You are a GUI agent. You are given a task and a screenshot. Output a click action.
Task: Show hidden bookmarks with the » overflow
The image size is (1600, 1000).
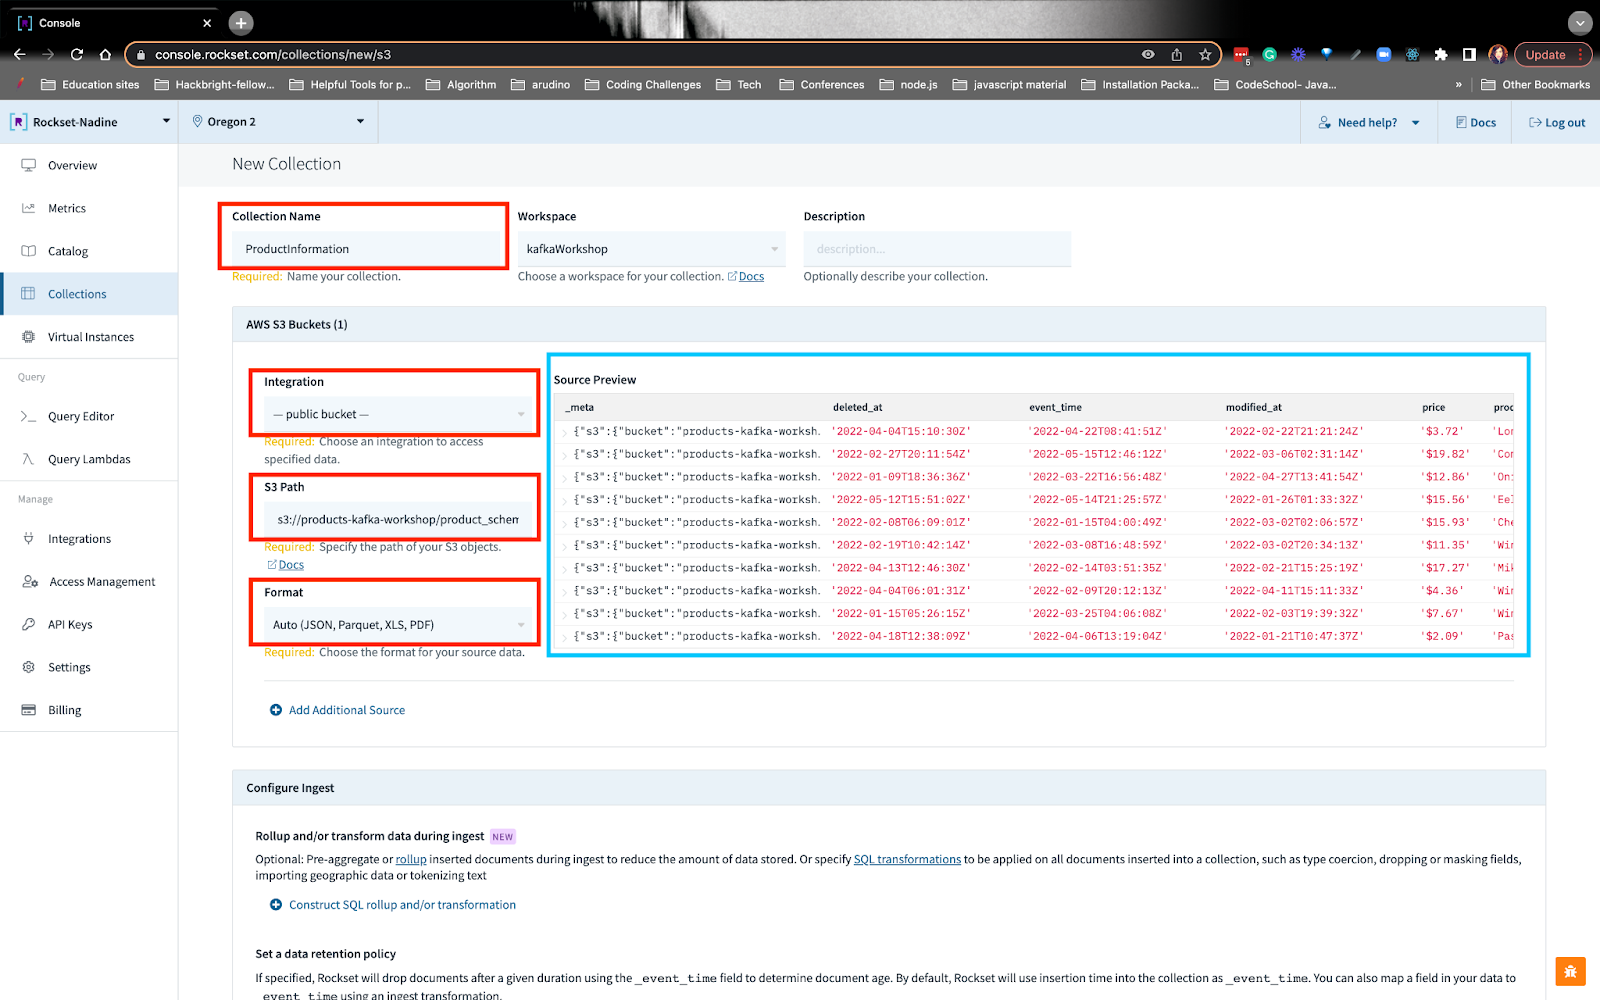point(1458,85)
